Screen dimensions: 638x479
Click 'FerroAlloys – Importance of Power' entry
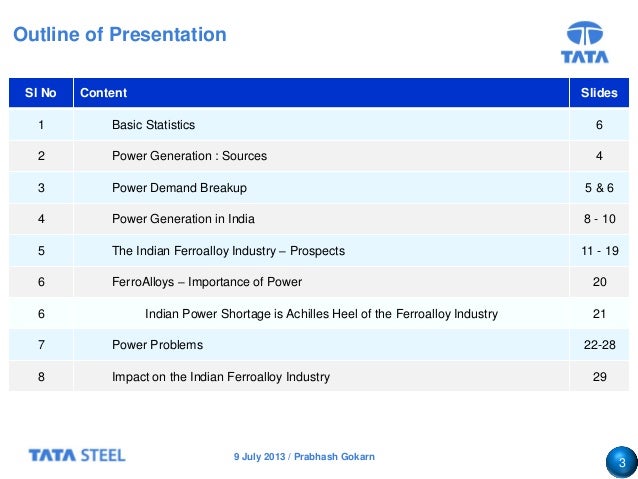click(206, 282)
